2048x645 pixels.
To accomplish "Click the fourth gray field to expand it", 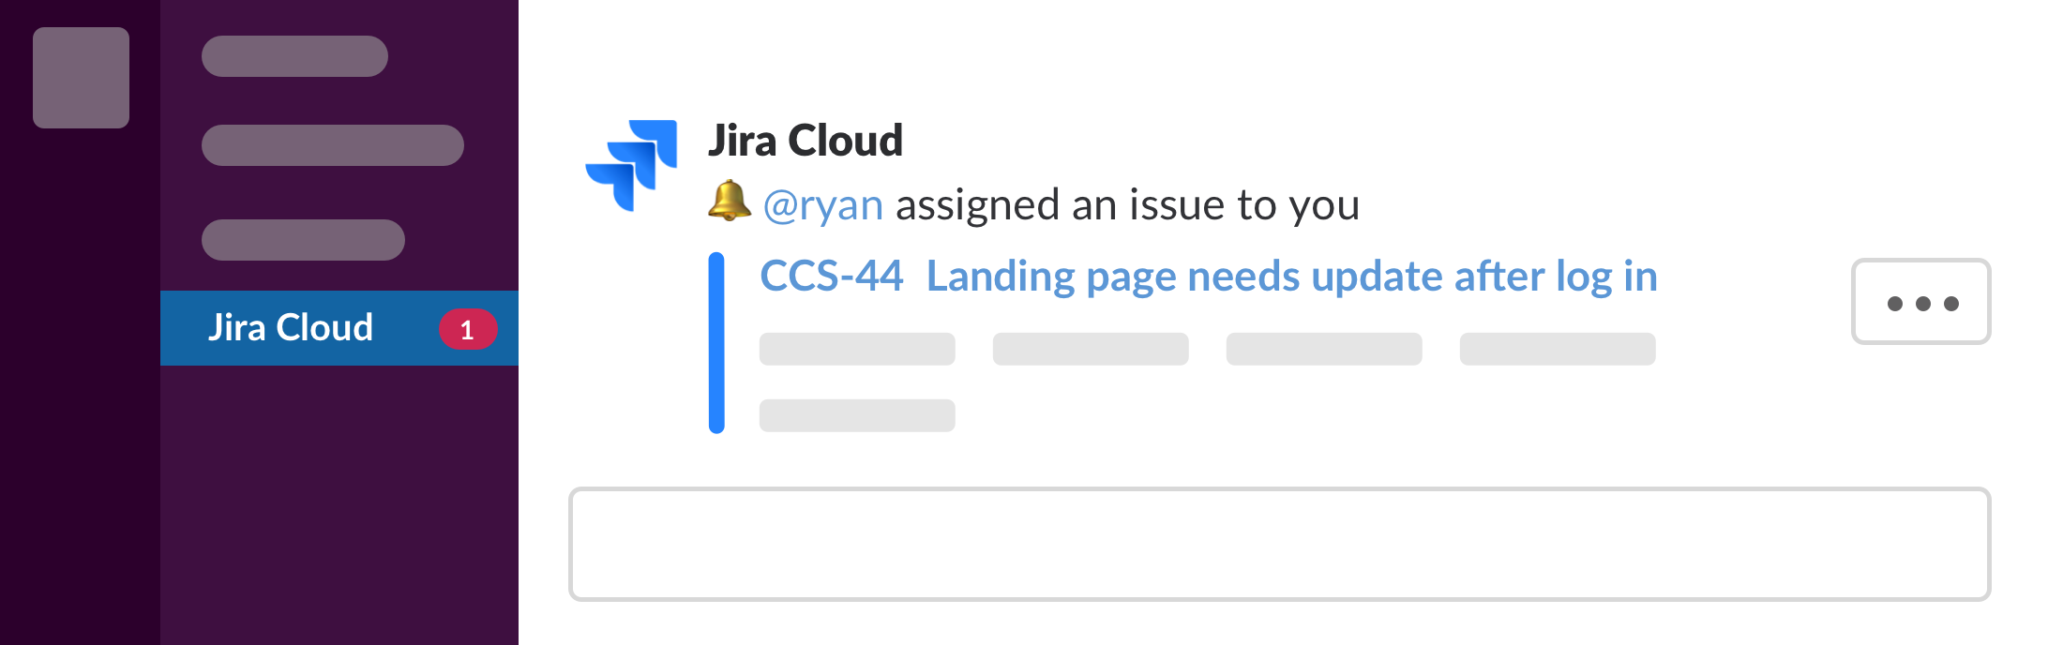I will pyautogui.click(x=1557, y=349).
